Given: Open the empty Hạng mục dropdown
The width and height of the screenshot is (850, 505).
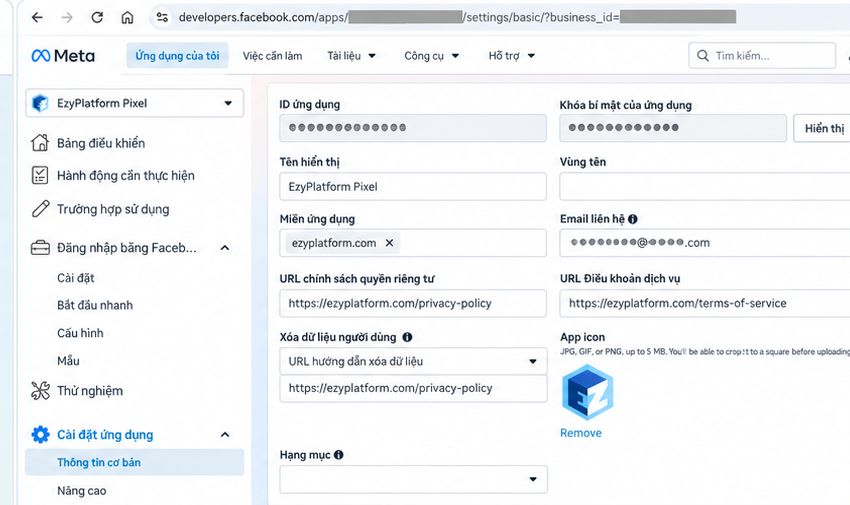Looking at the screenshot, I should pyautogui.click(x=413, y=479).
